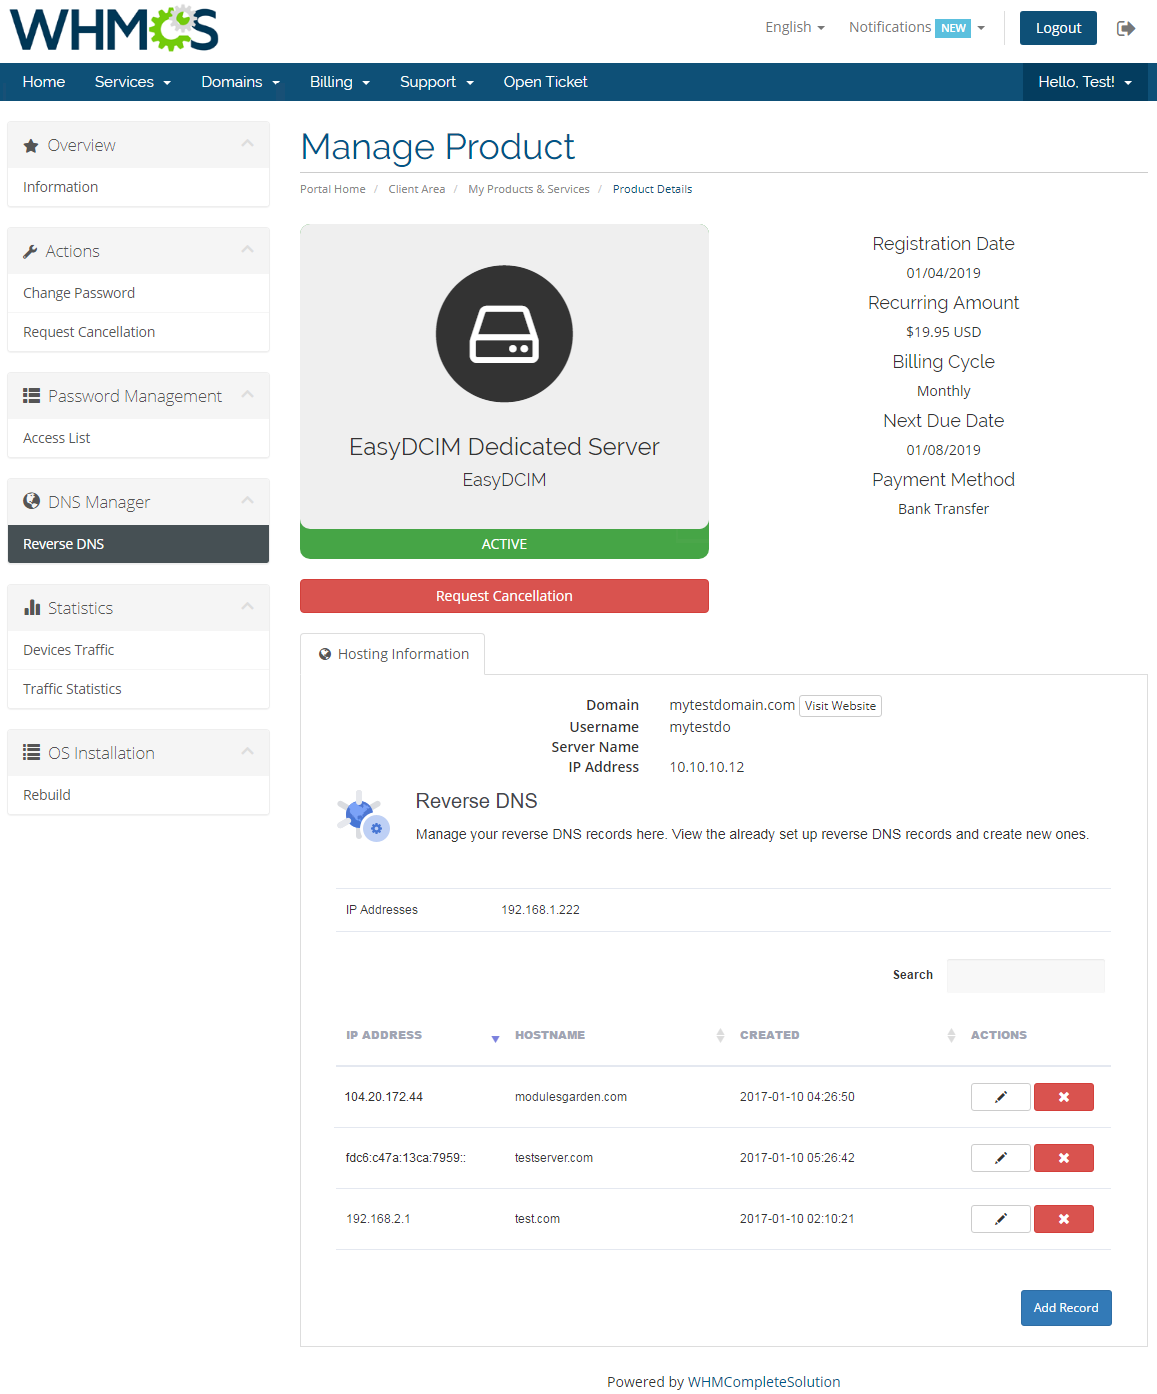This screenshot has height=1394, width=1157.
Task: Open the Billing menu
Action: pos(339,81)
